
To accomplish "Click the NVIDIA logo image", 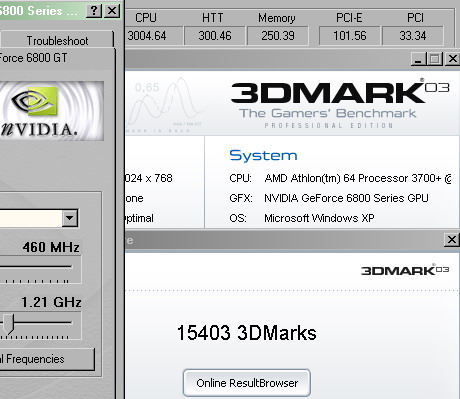I will [x=52, y=111].
